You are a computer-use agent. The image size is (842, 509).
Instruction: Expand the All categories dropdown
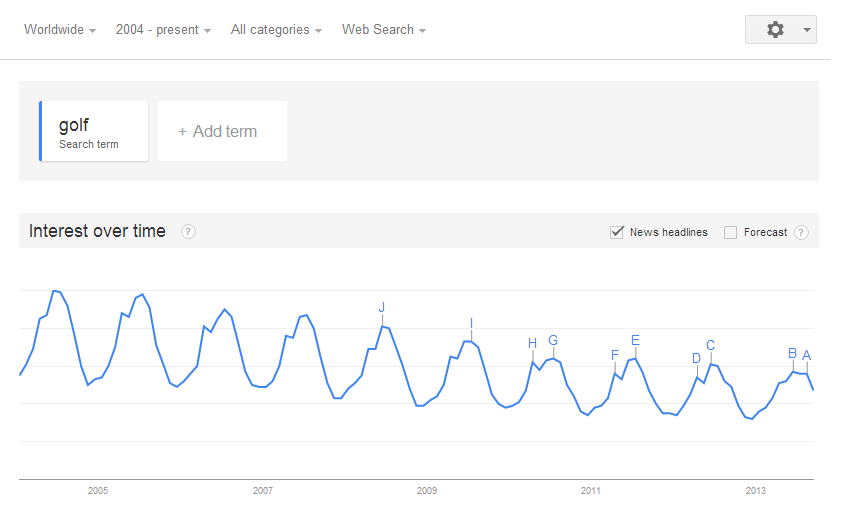coord(276,30)
